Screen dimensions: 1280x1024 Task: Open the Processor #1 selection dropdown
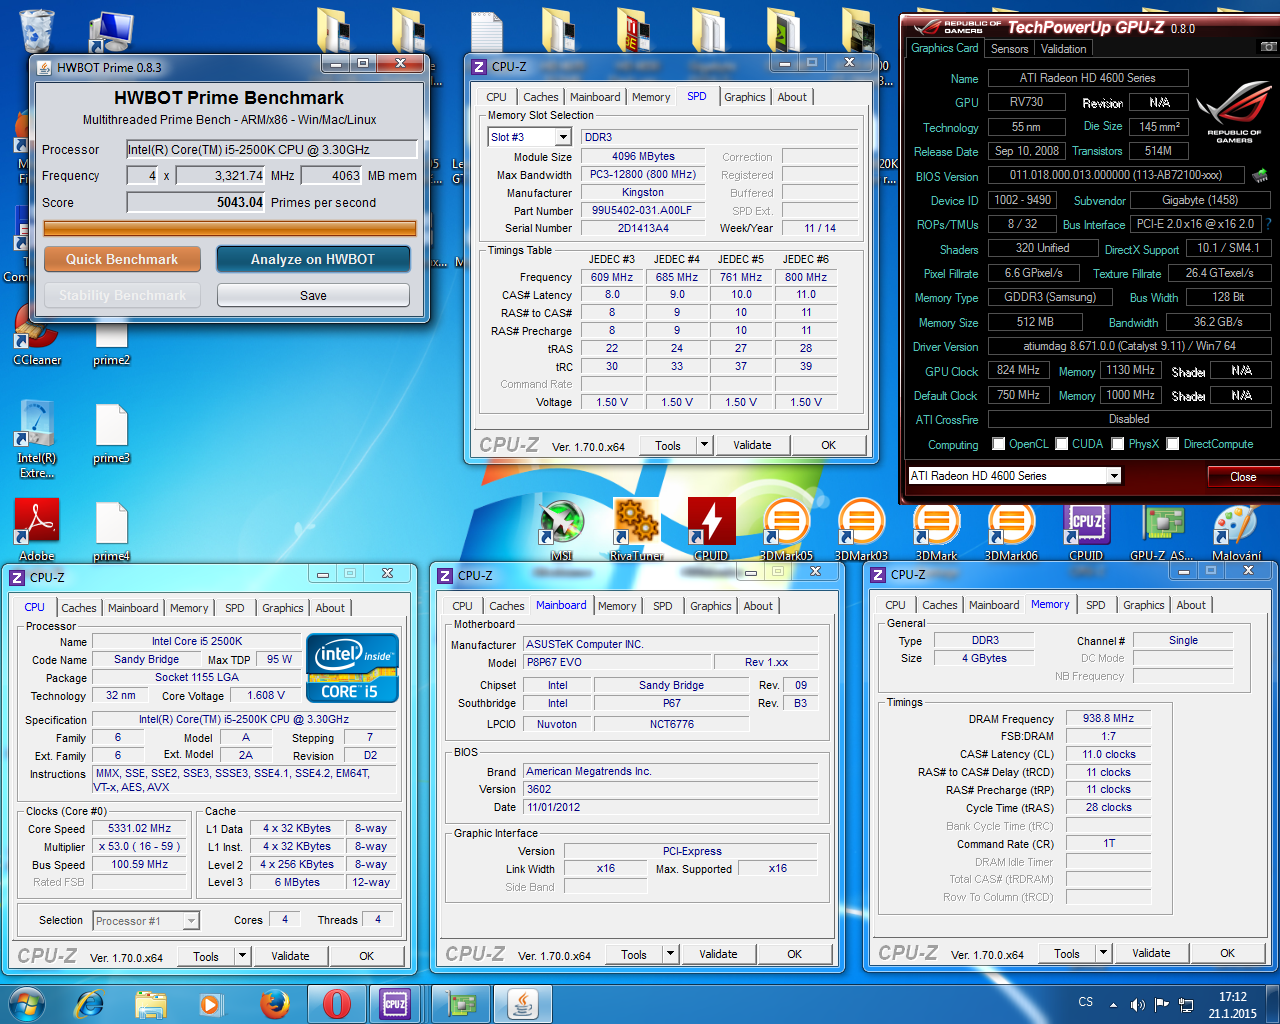191,921
